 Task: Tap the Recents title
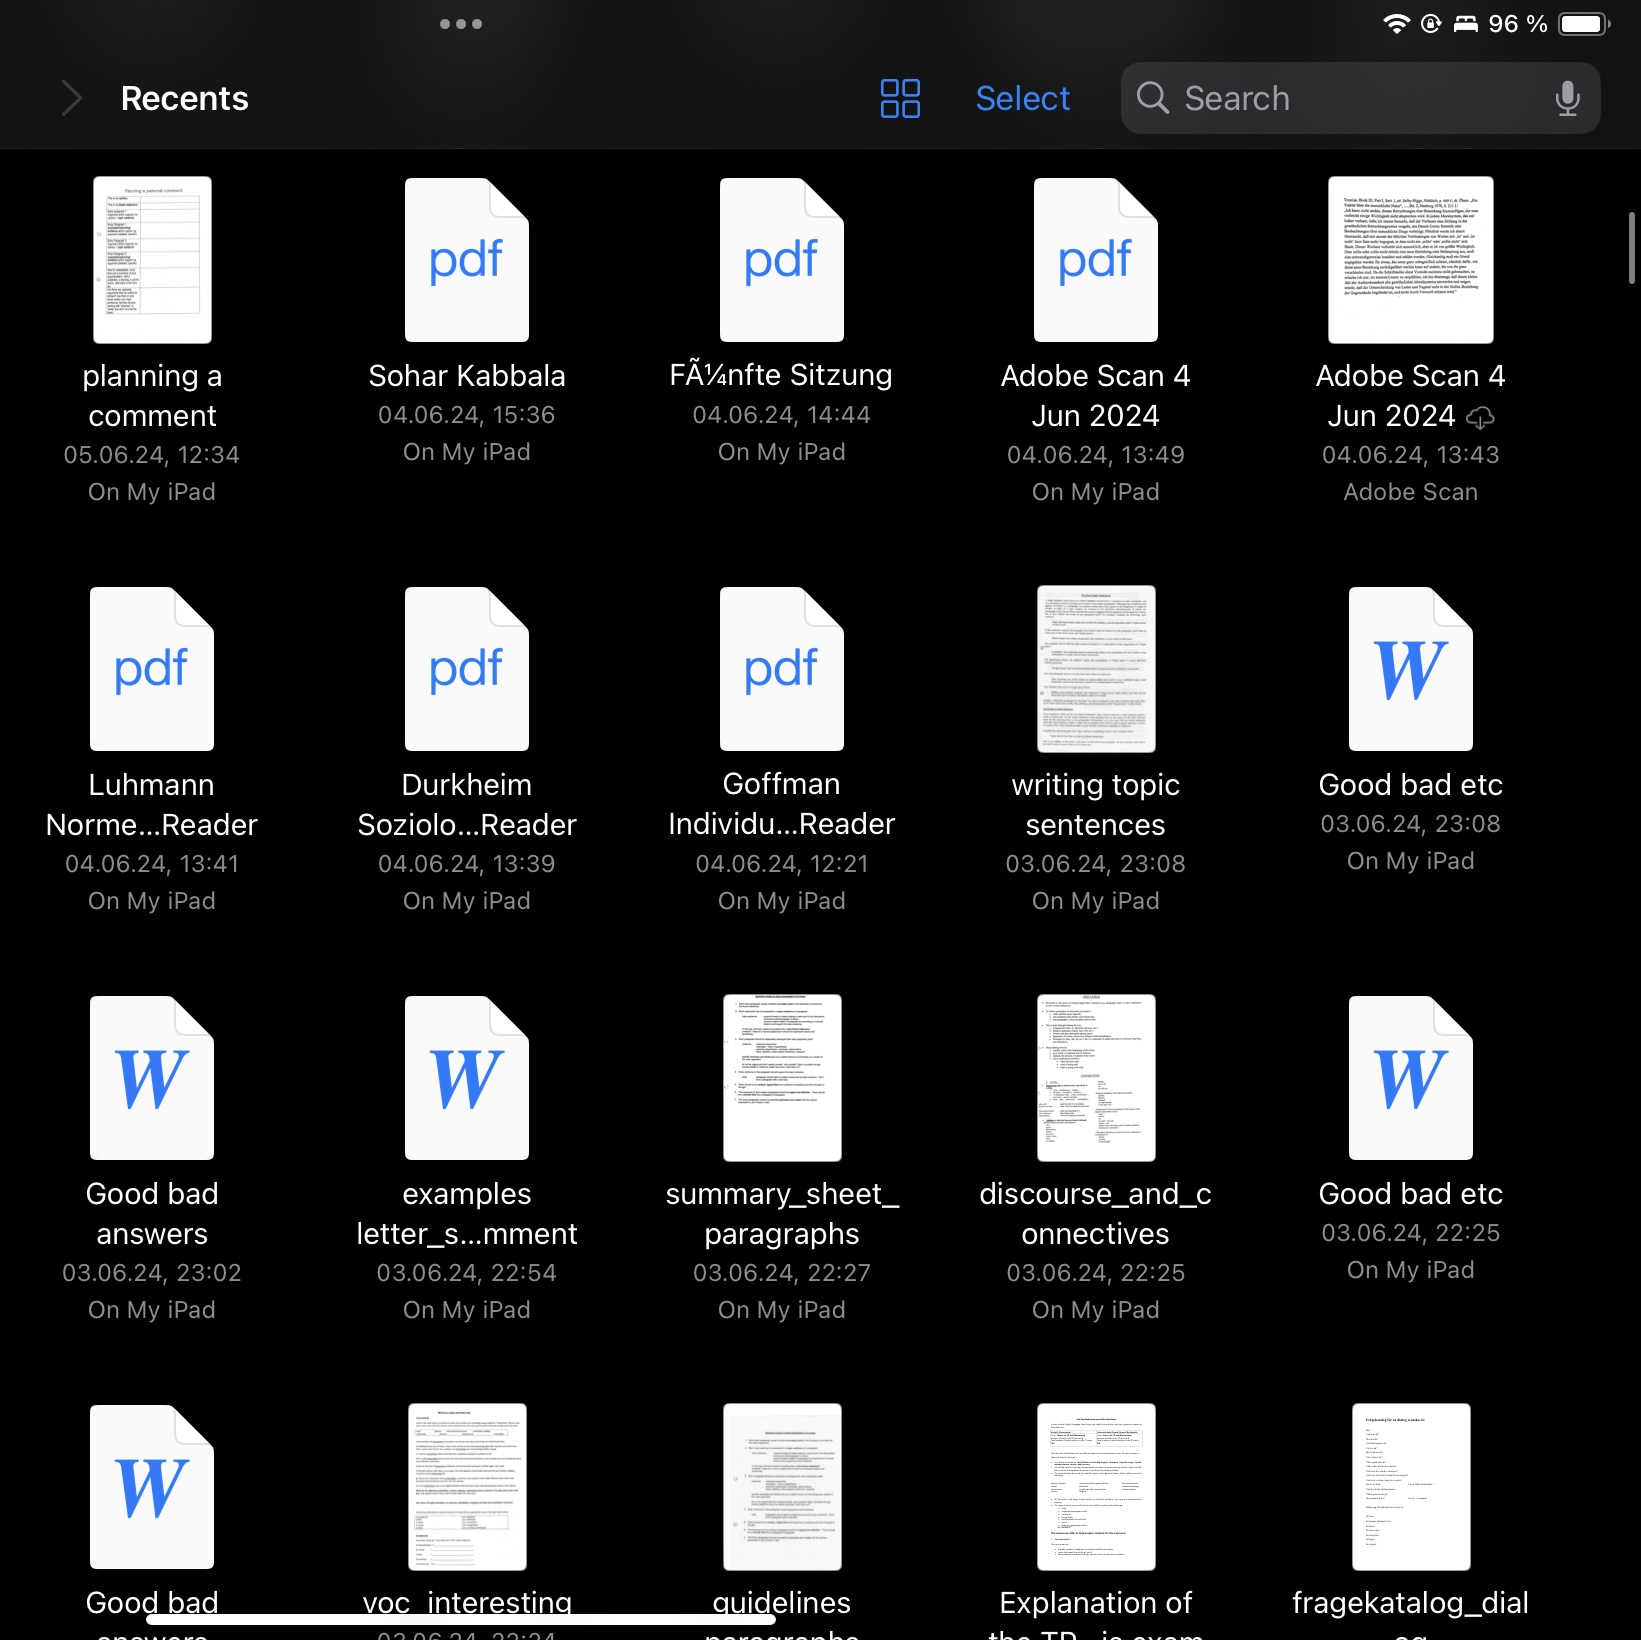[x=184, y=98]
